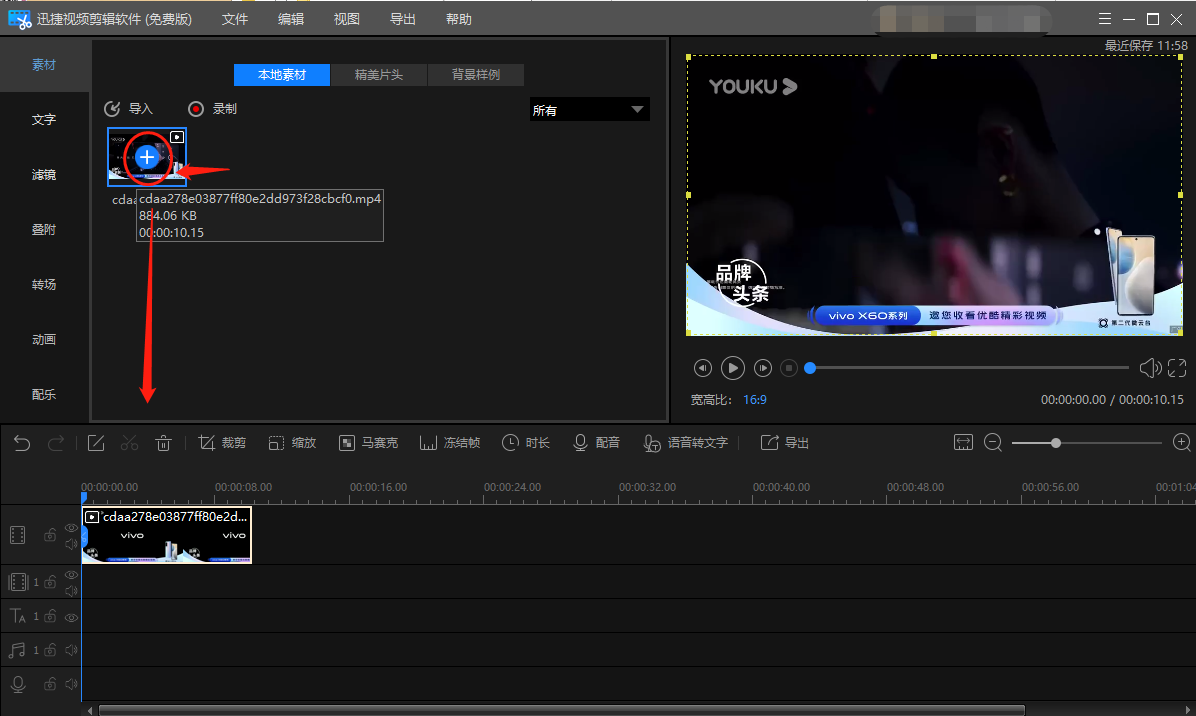
Task: Expand the 所有 filter dropdown
Action: 589,110
